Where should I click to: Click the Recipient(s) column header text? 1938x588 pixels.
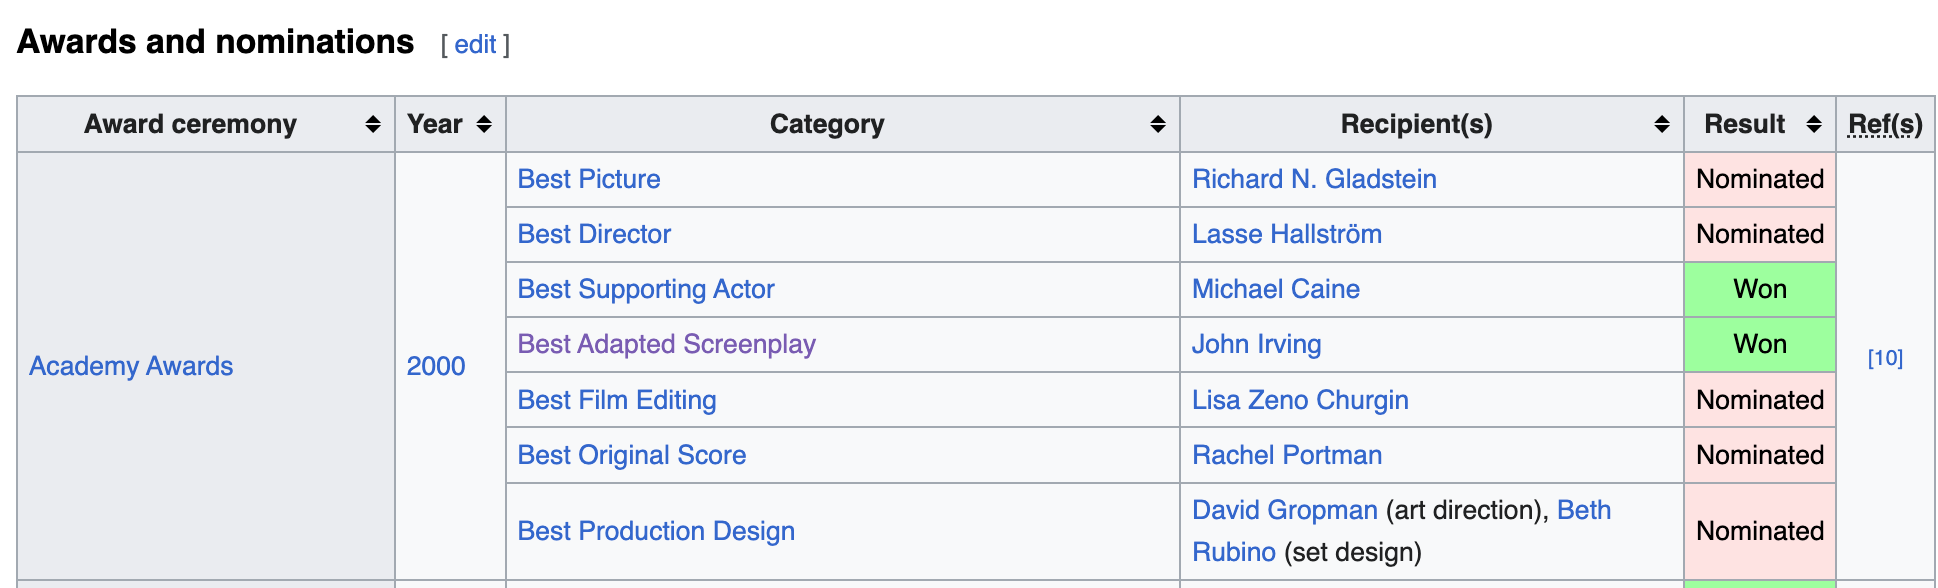point(1416,124)
